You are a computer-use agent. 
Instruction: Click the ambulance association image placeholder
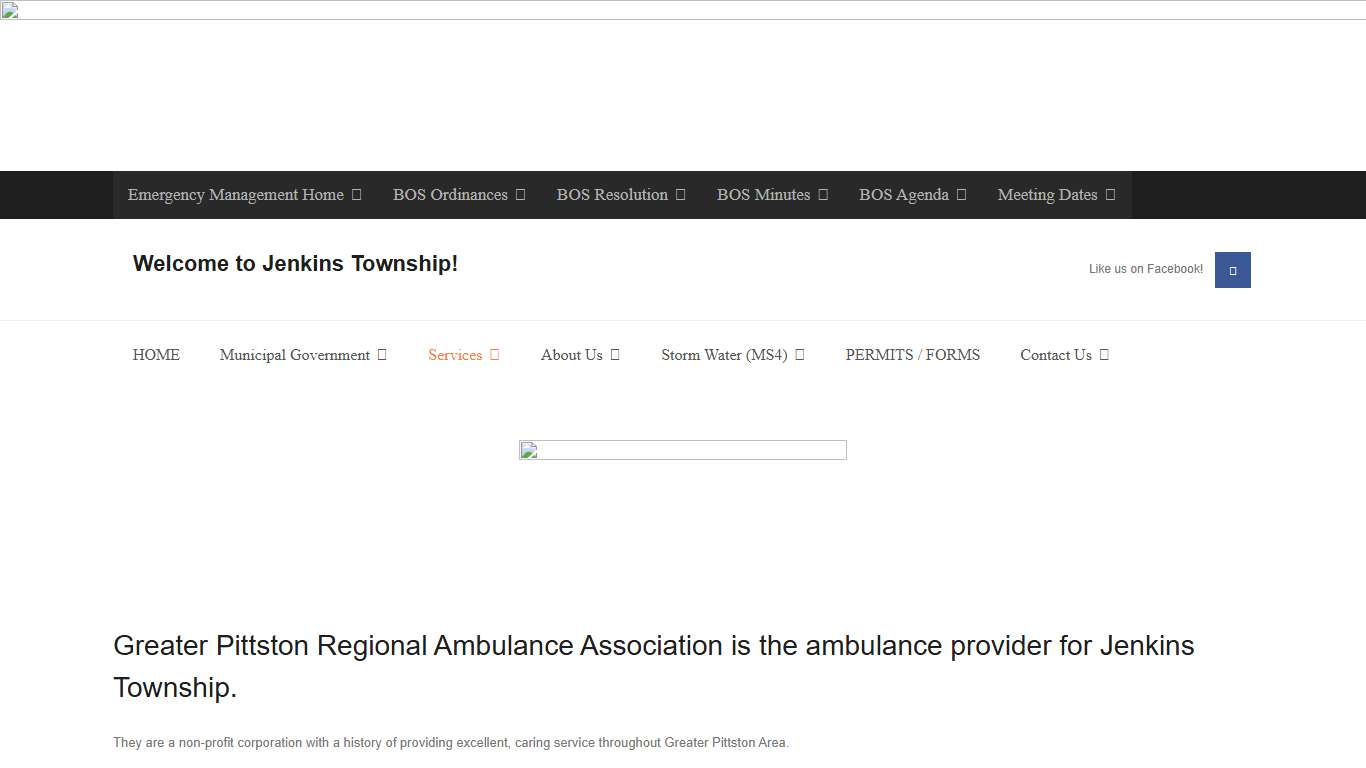[x=682, y=450]
